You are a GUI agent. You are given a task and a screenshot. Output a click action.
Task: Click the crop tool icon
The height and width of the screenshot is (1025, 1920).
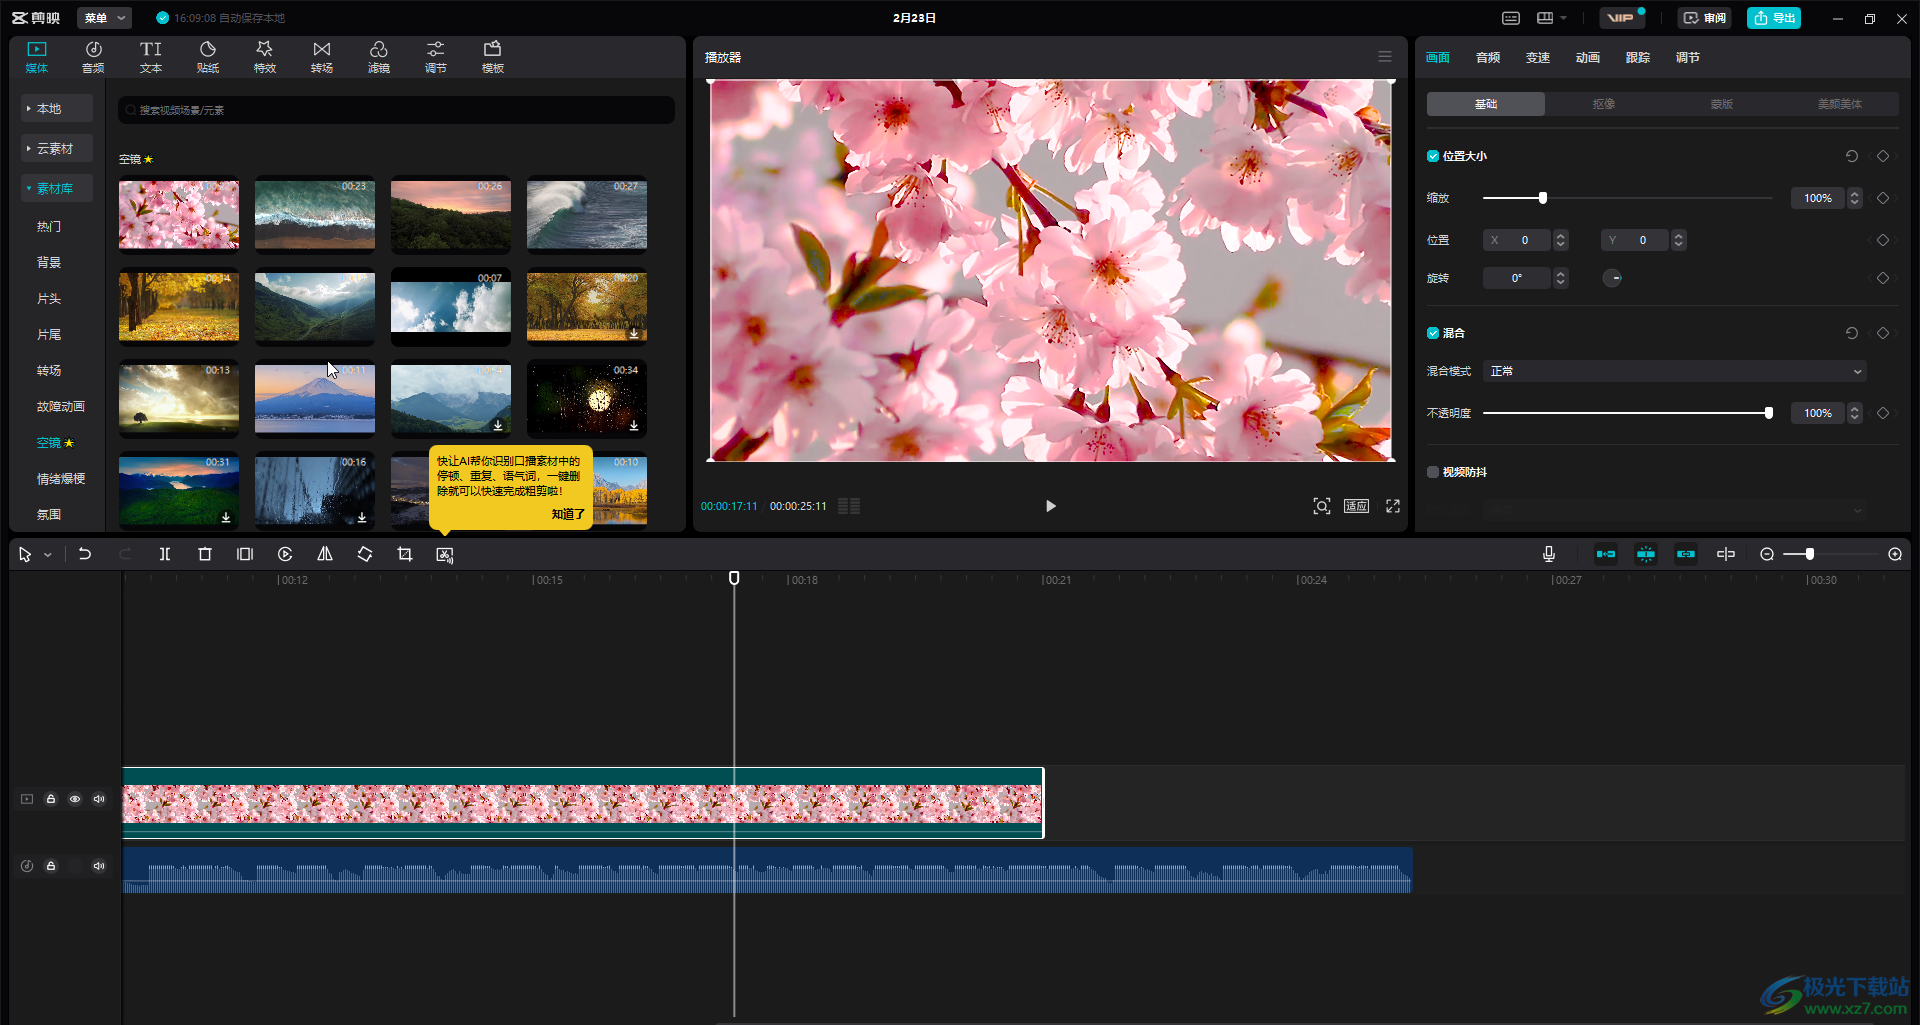(x=405, y=554)
